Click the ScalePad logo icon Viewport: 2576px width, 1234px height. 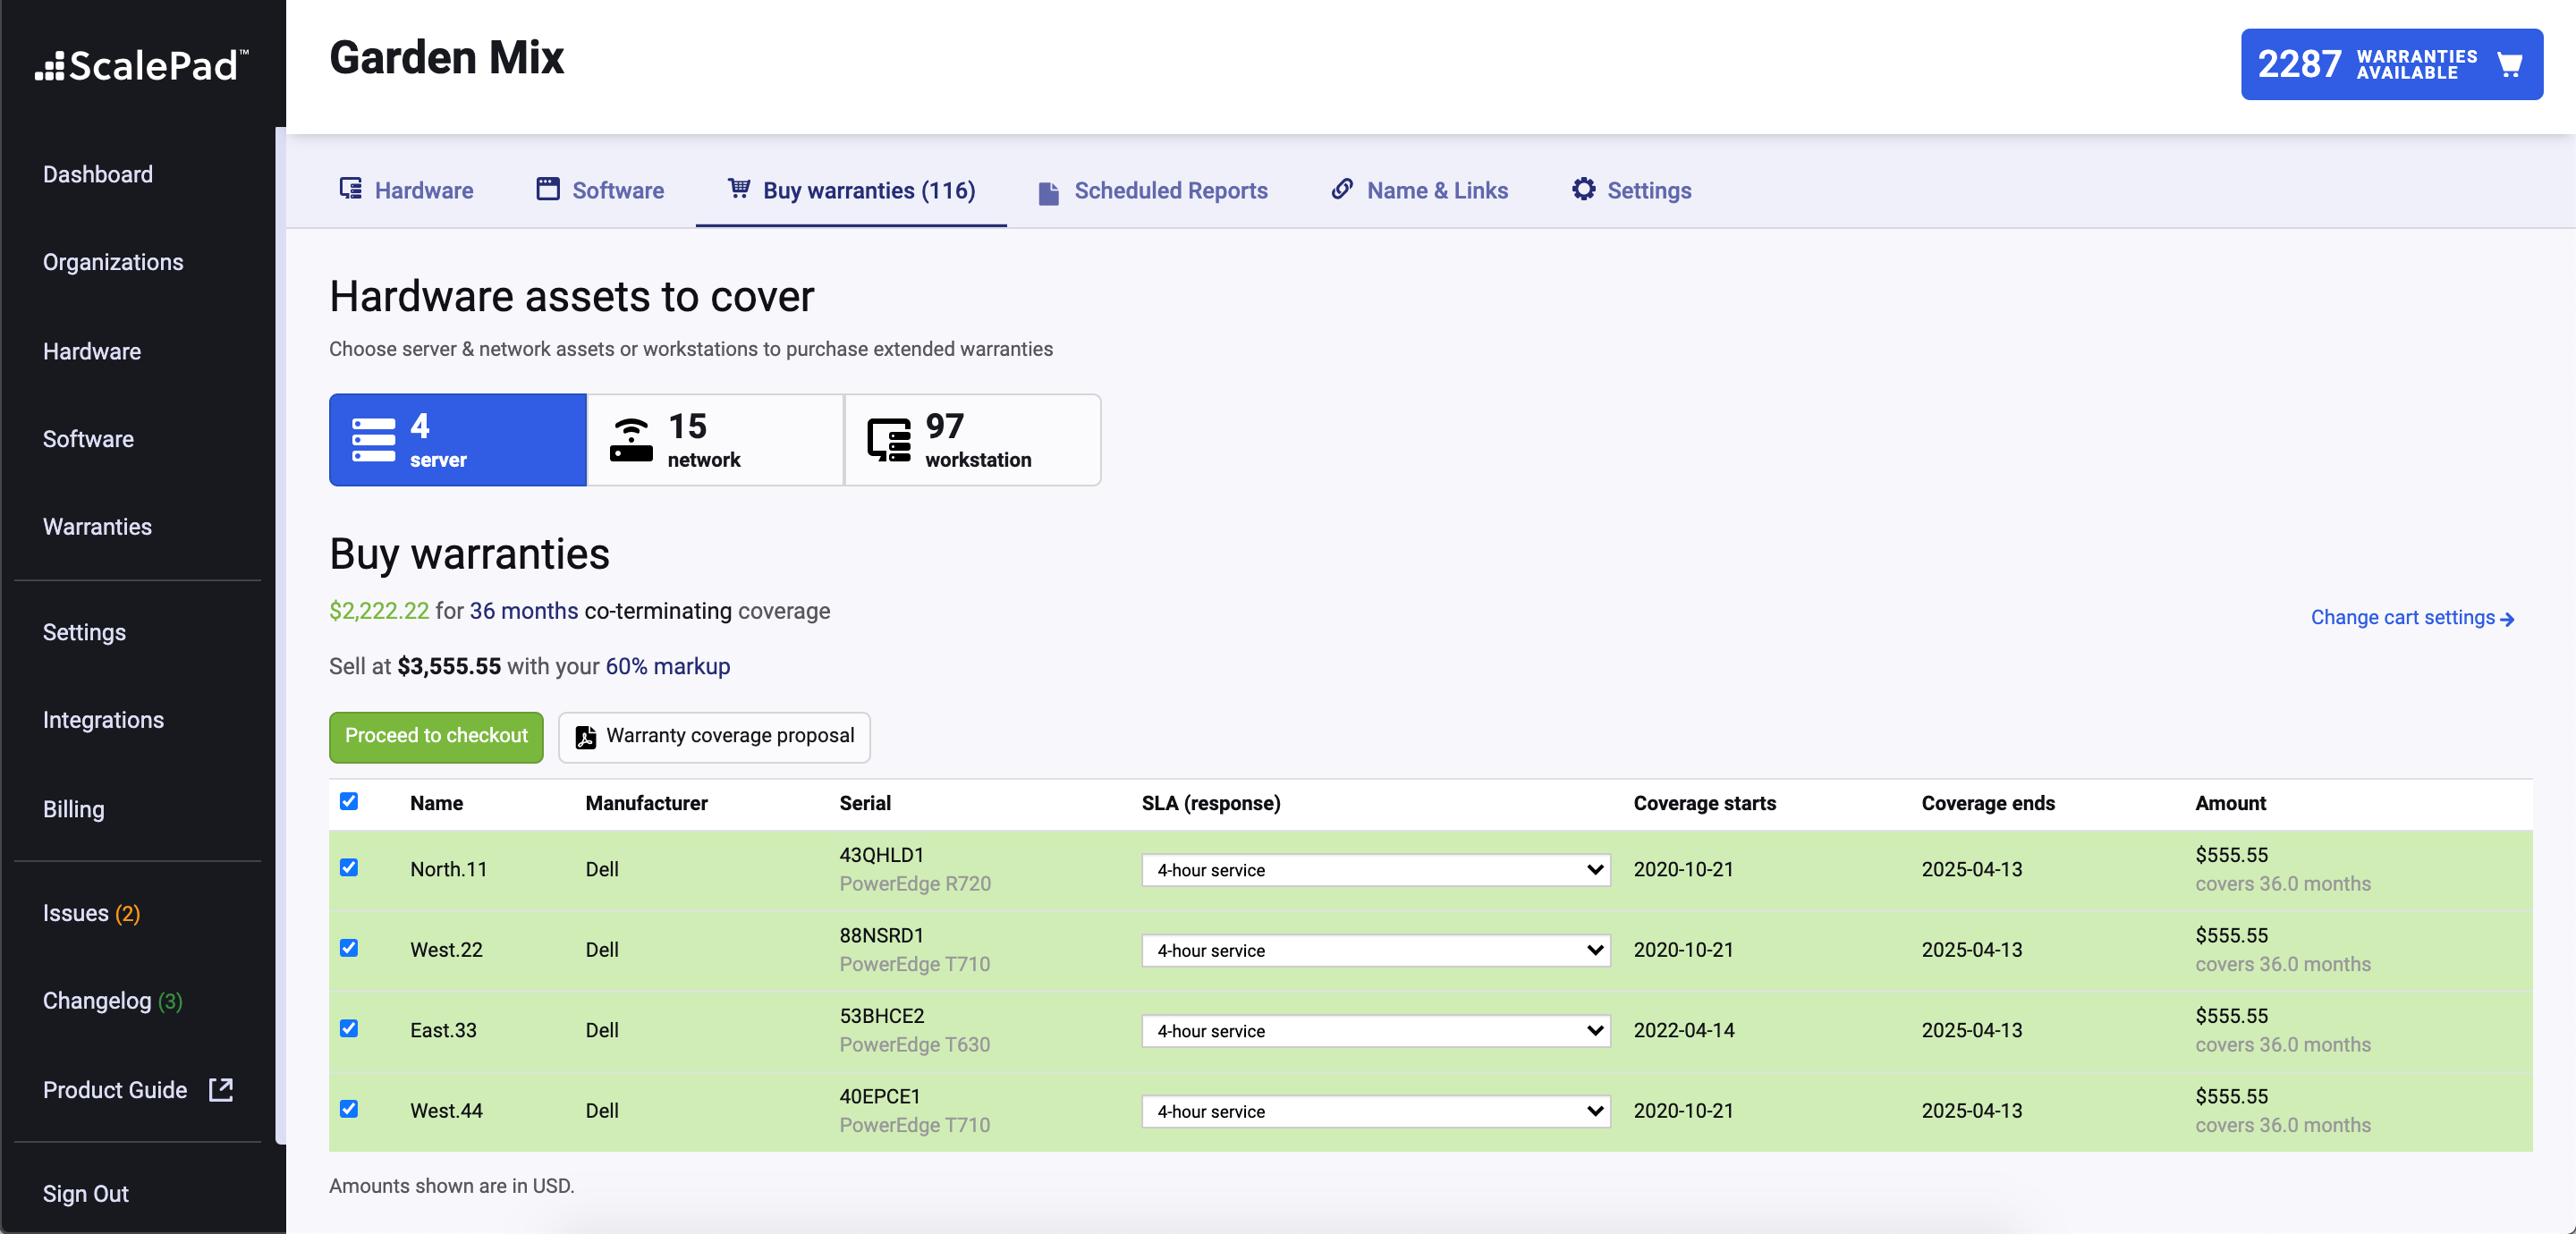tap(50, 66)
